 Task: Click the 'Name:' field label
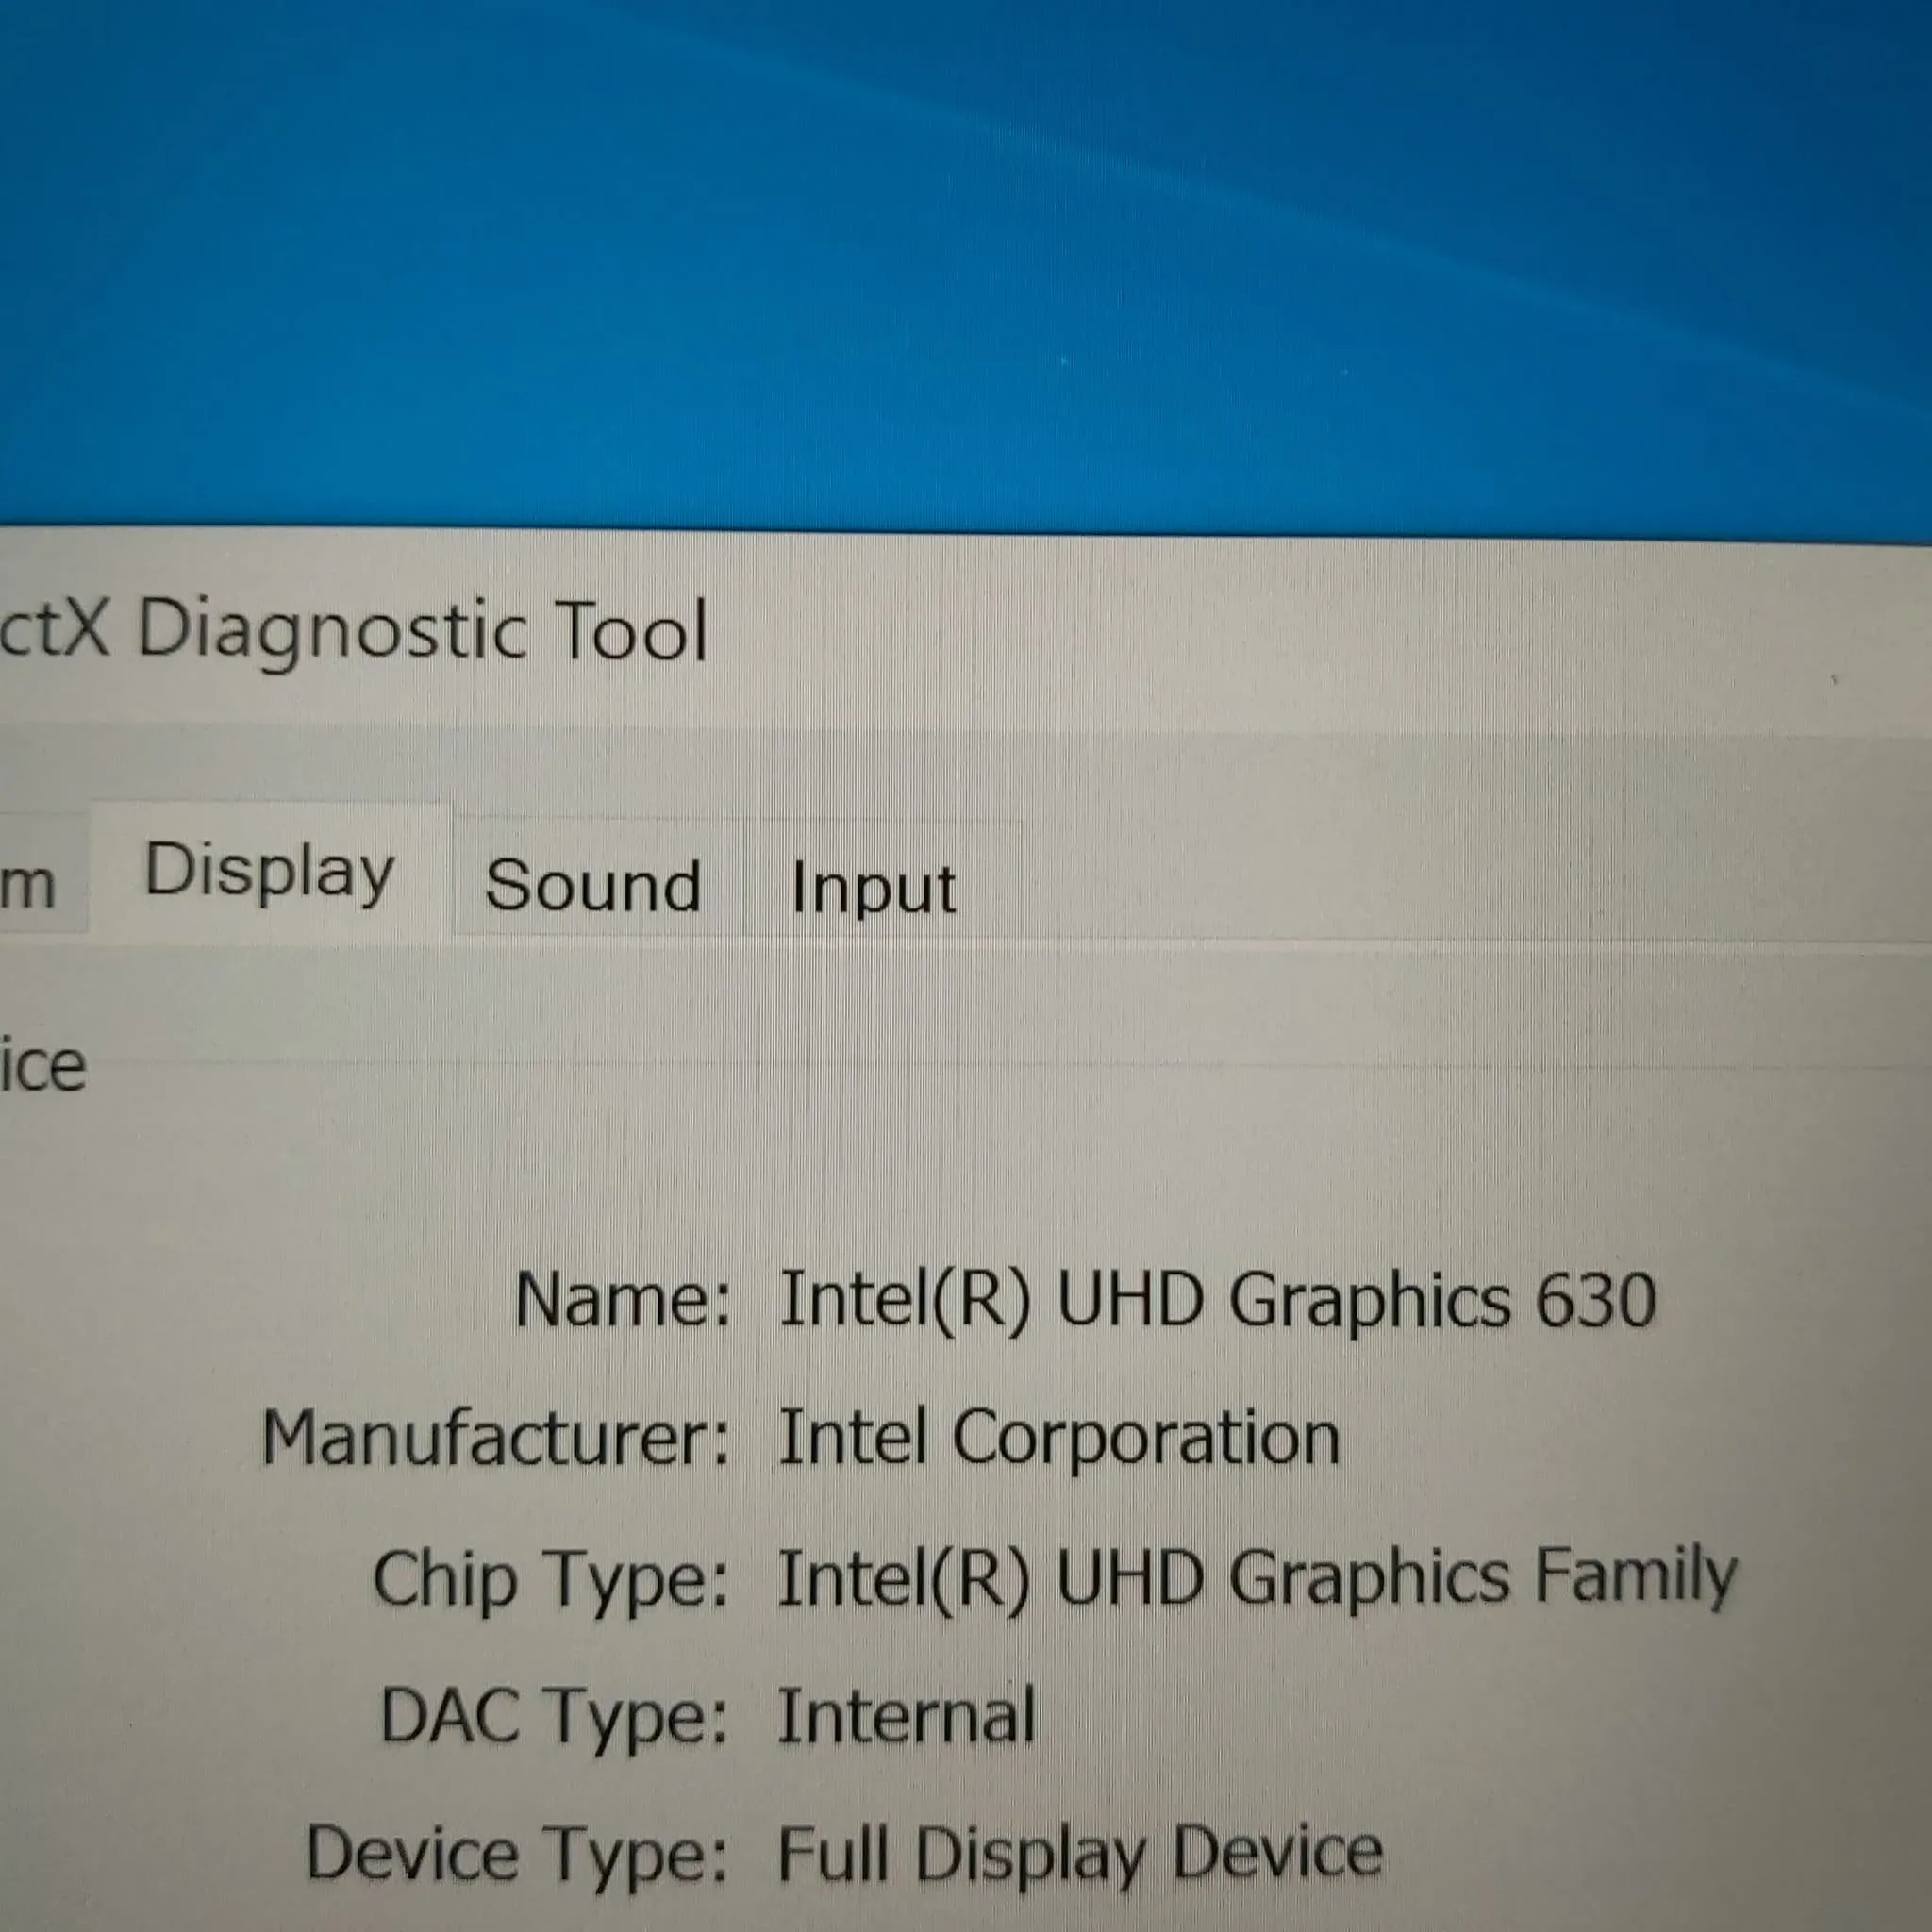pos(623,1300)
